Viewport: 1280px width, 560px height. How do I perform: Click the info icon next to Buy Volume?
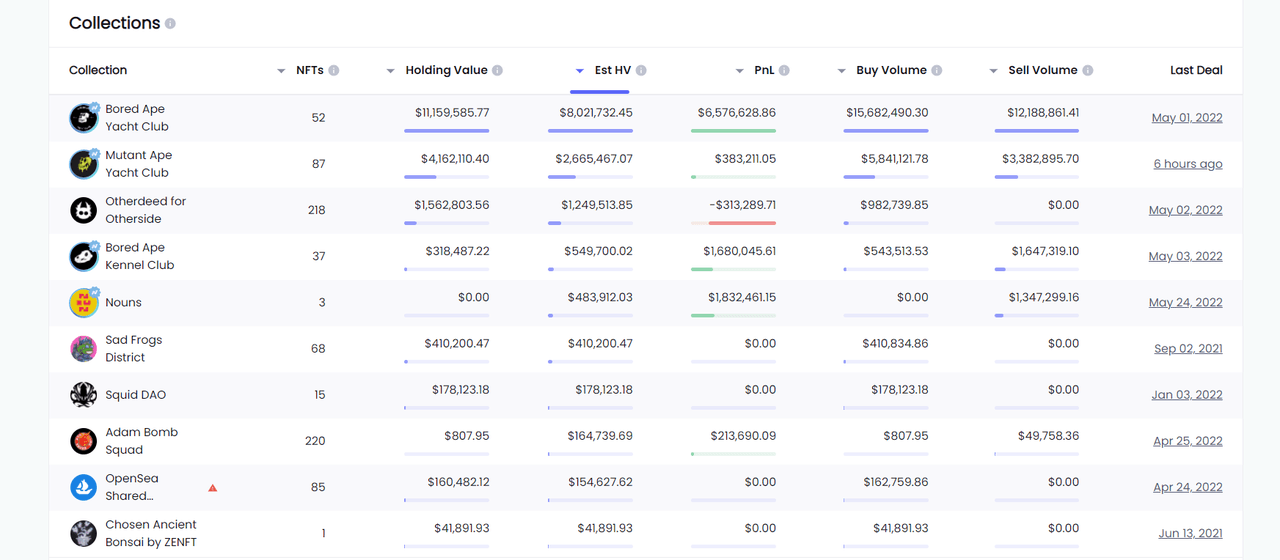point(936,70)
